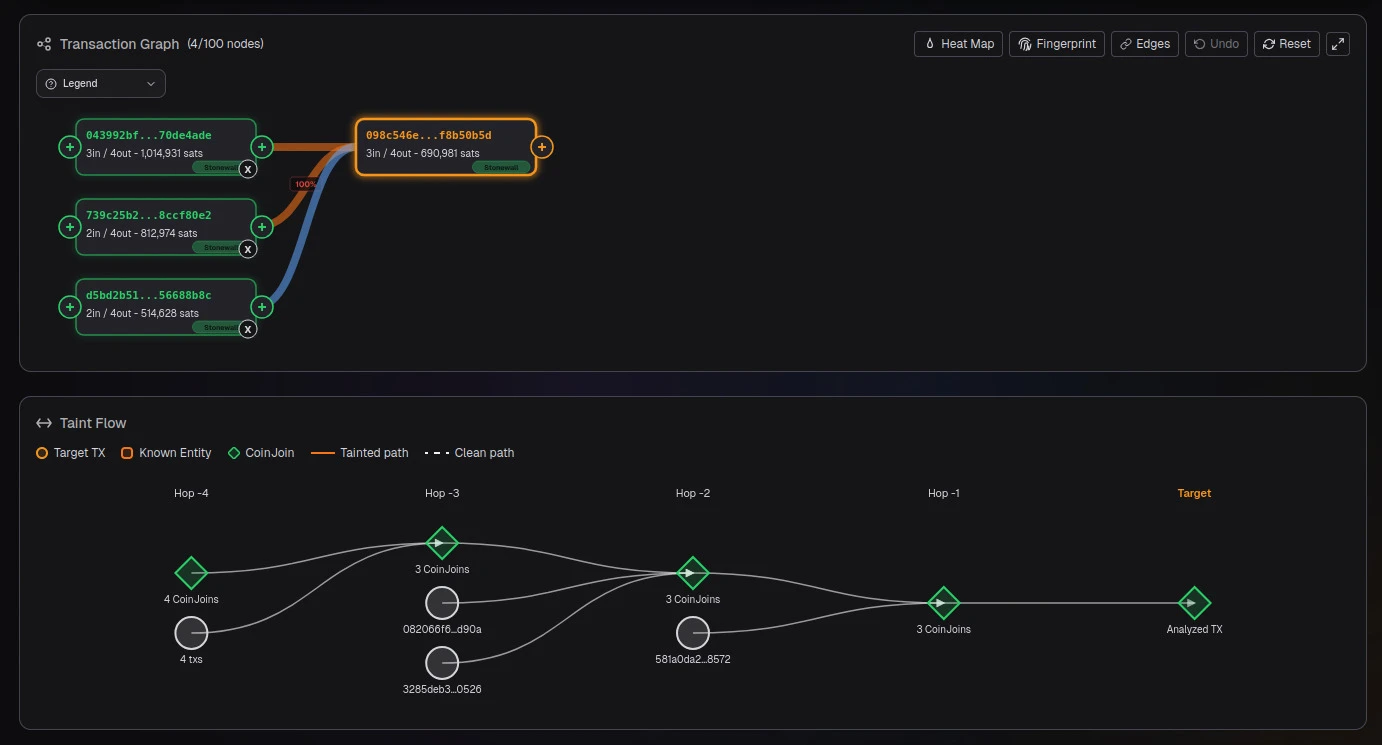Expand outputs of target node 098c546e
1382x745 pixels.
click(x=541, y=147)
